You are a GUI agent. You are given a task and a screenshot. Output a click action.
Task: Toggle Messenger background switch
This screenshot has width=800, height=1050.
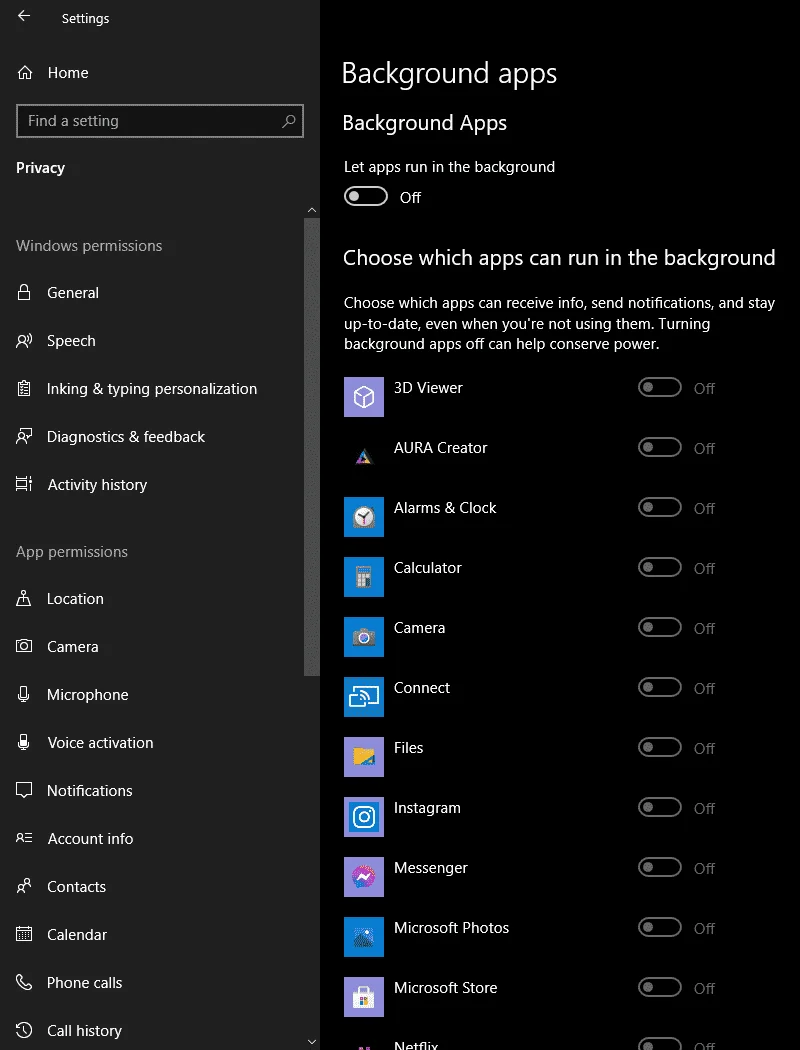pos(659,867)
